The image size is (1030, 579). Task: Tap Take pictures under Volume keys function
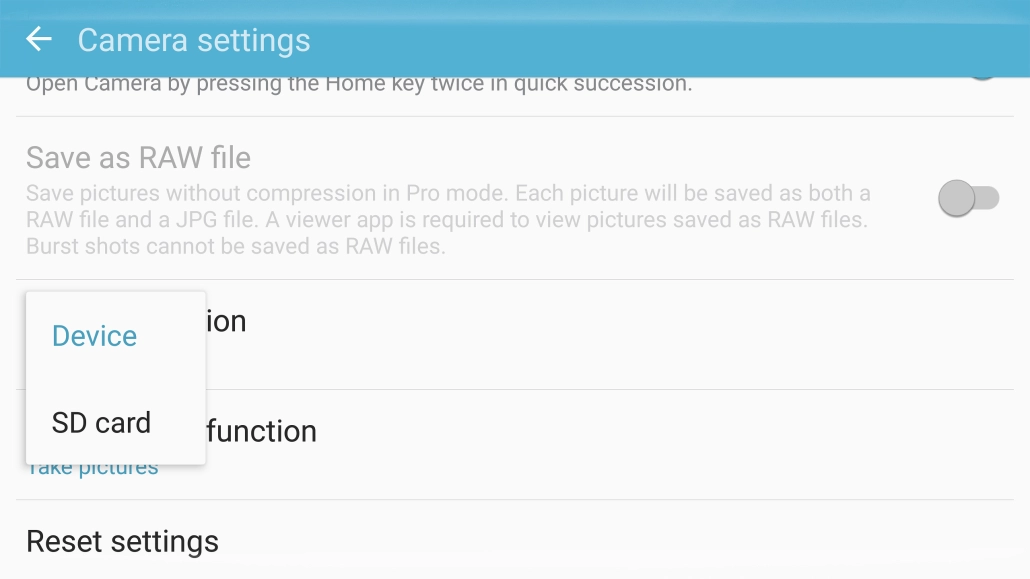pos(93,466)
